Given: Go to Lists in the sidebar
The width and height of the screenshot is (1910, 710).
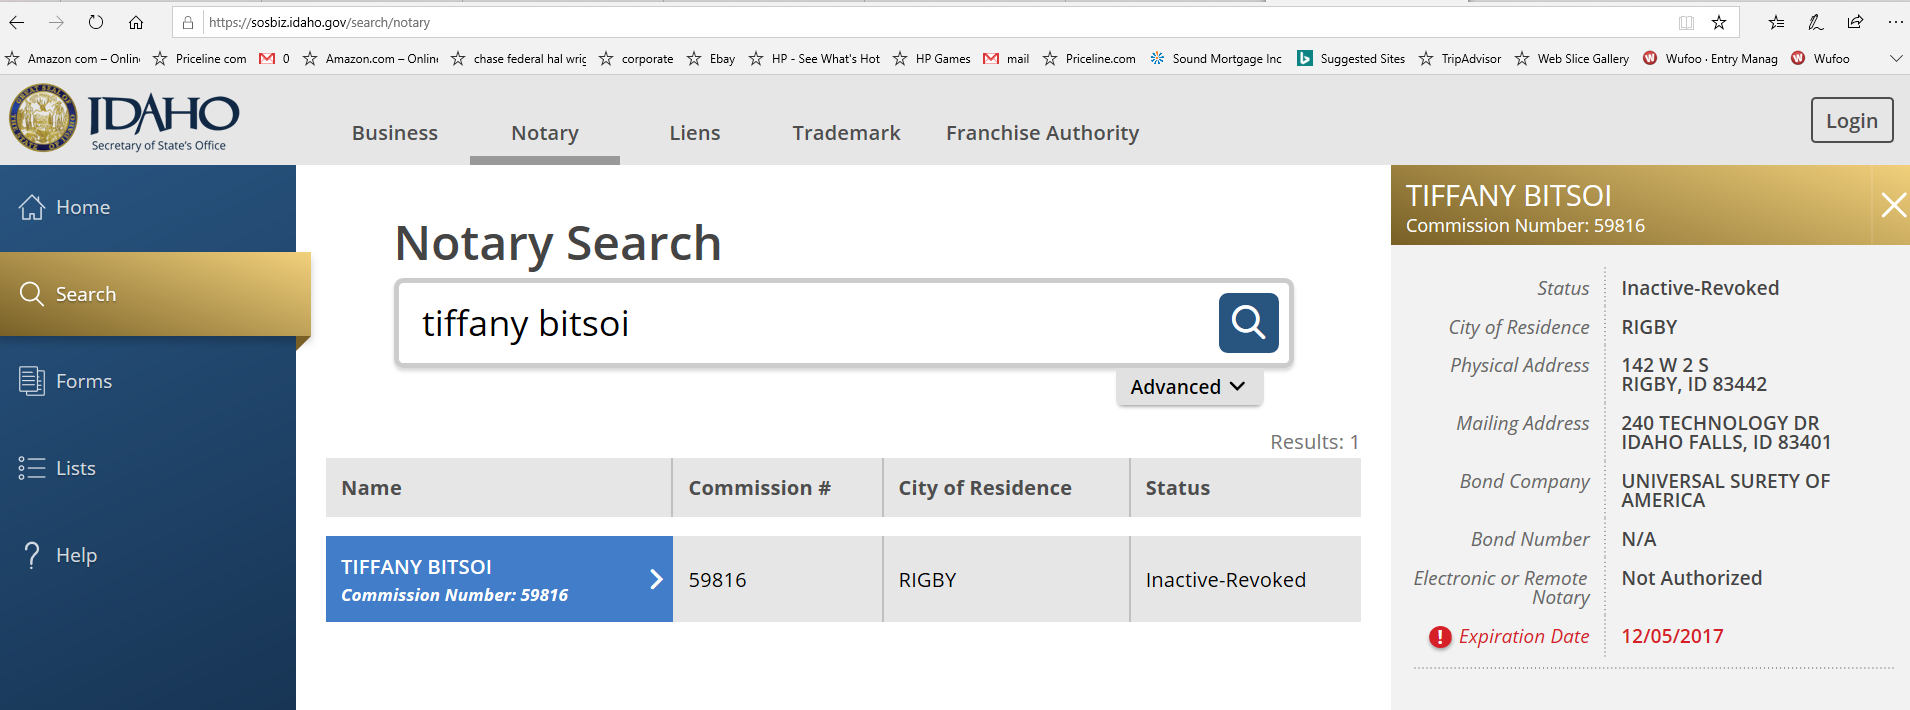Looking at the screenshot, I should click(x=75, y=468).
